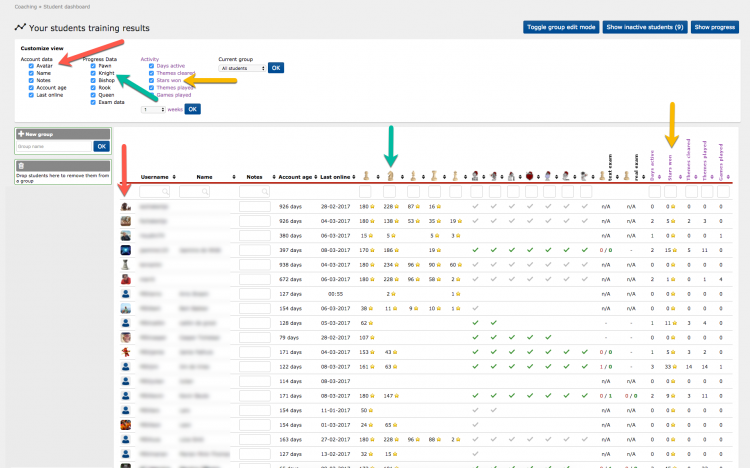Open the weeks number dropdown
The width and height of the screenshot is (750, 468).
[x=153, y=110]
